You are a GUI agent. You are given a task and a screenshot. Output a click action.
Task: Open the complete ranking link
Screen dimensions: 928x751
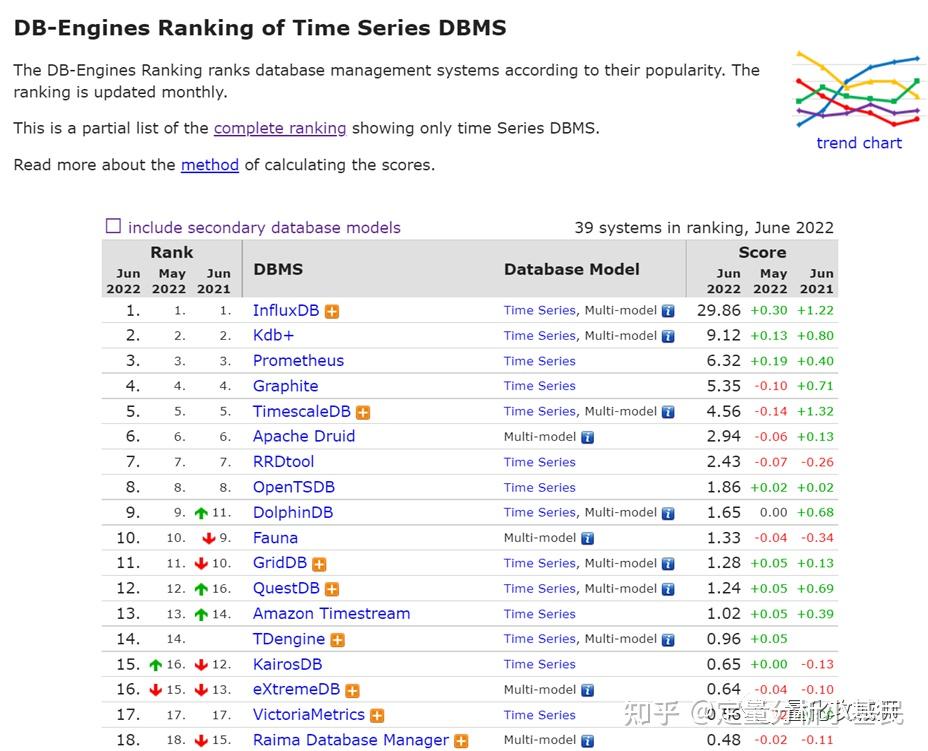point(280,128)
